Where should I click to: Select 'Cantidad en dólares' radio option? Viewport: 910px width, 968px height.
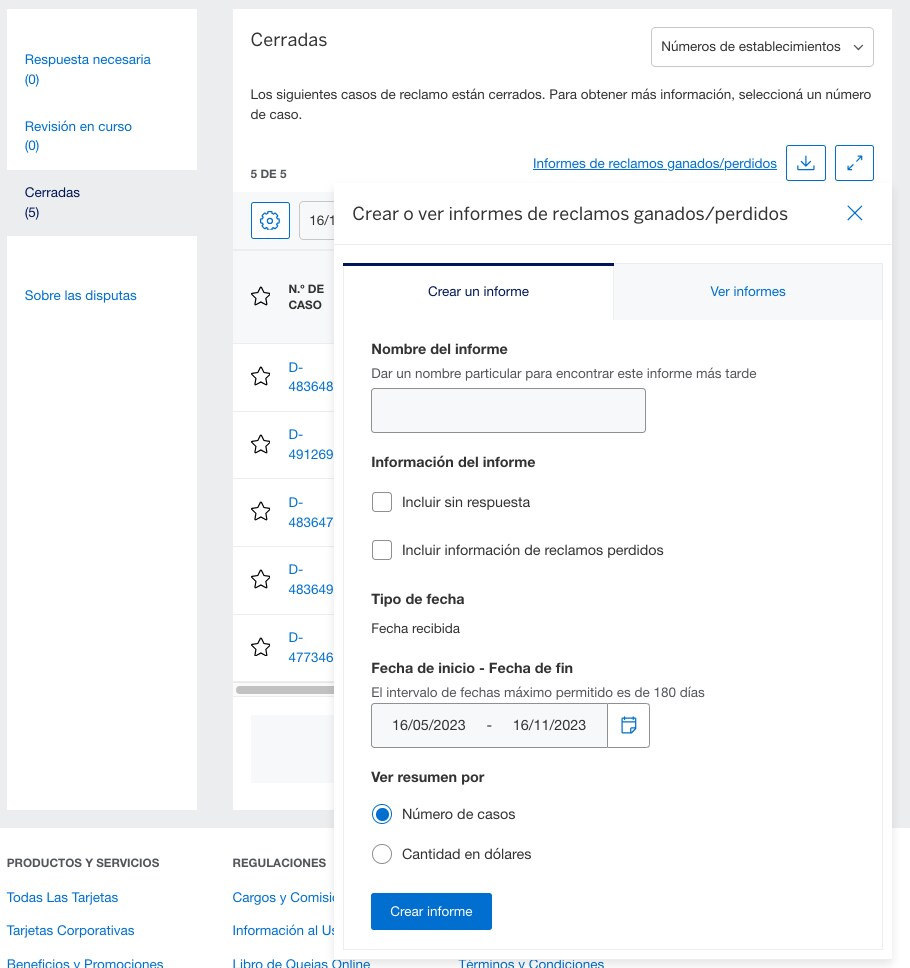(x=381, y=854)
